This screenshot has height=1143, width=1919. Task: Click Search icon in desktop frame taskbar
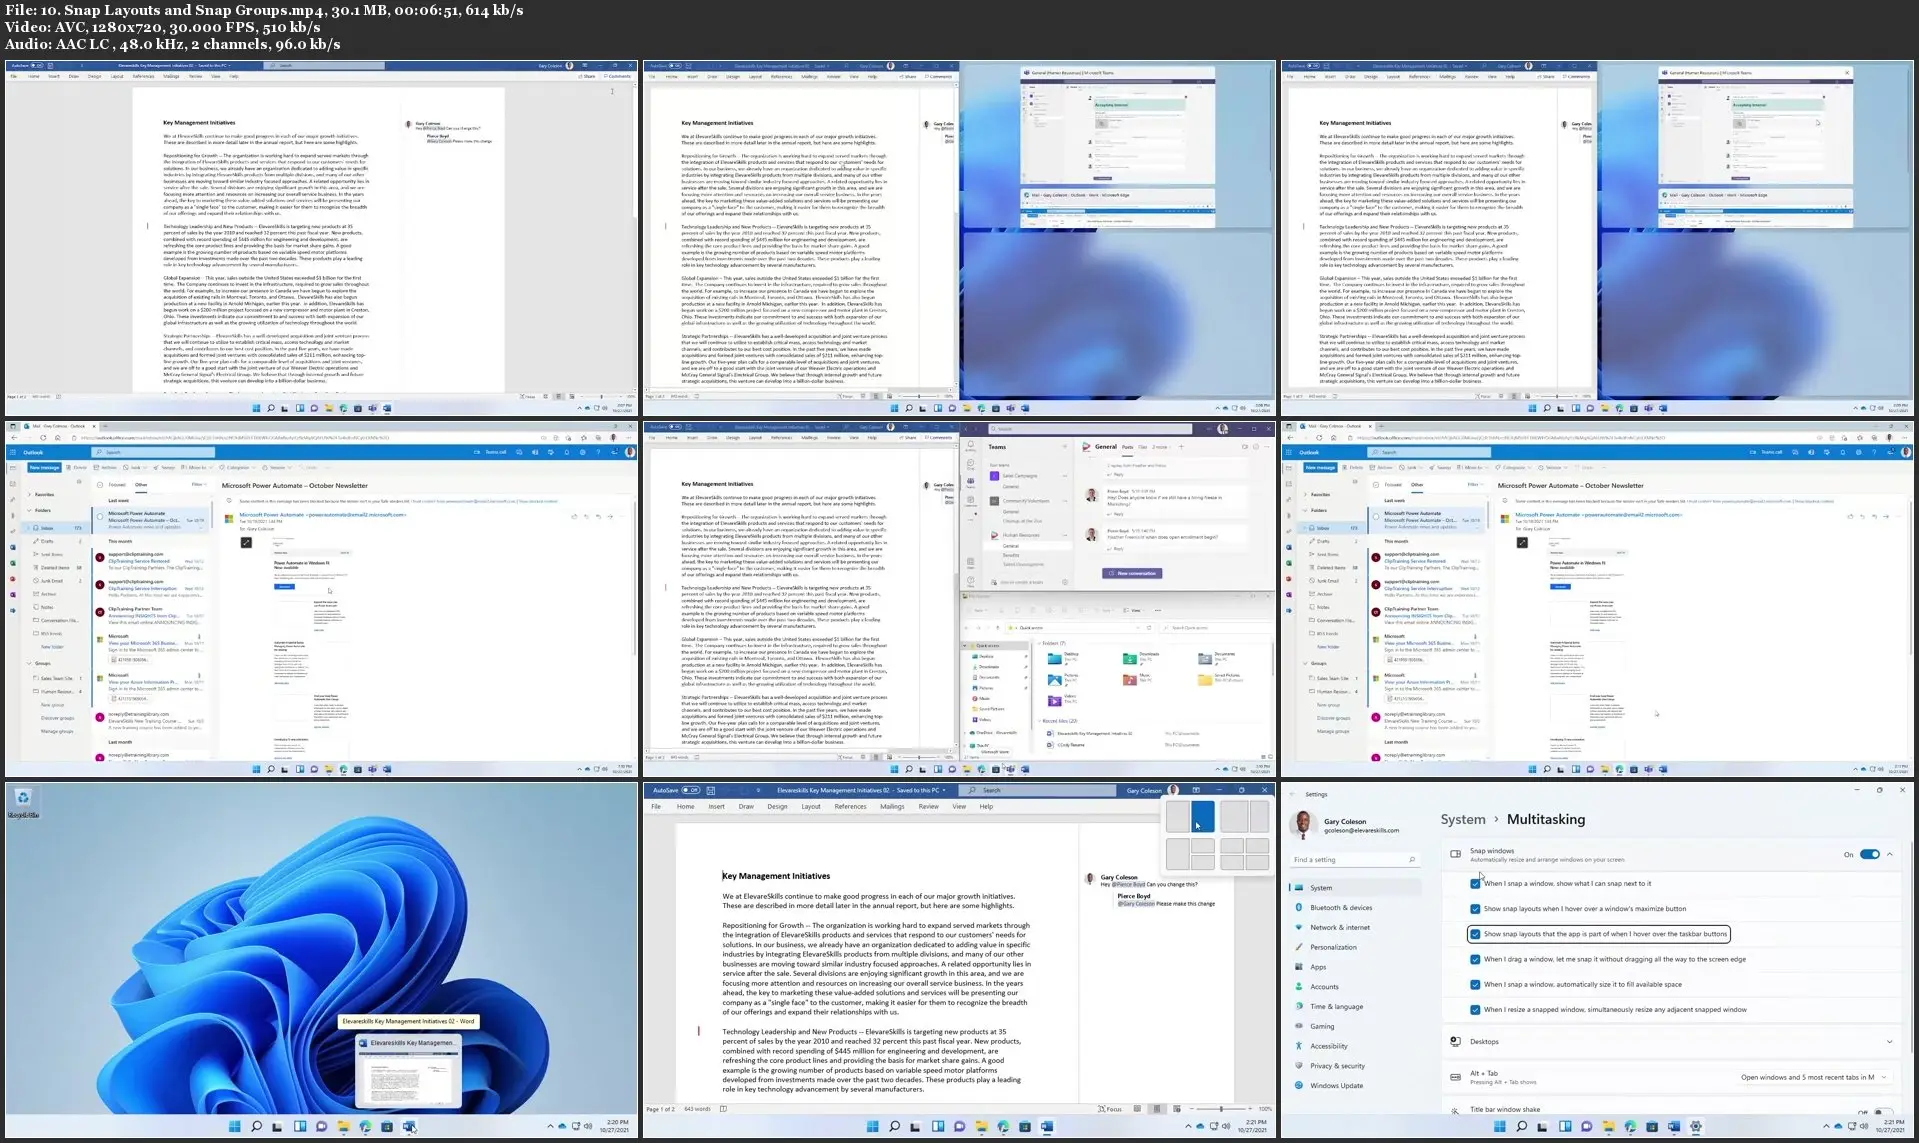[x=256, y=1126]
